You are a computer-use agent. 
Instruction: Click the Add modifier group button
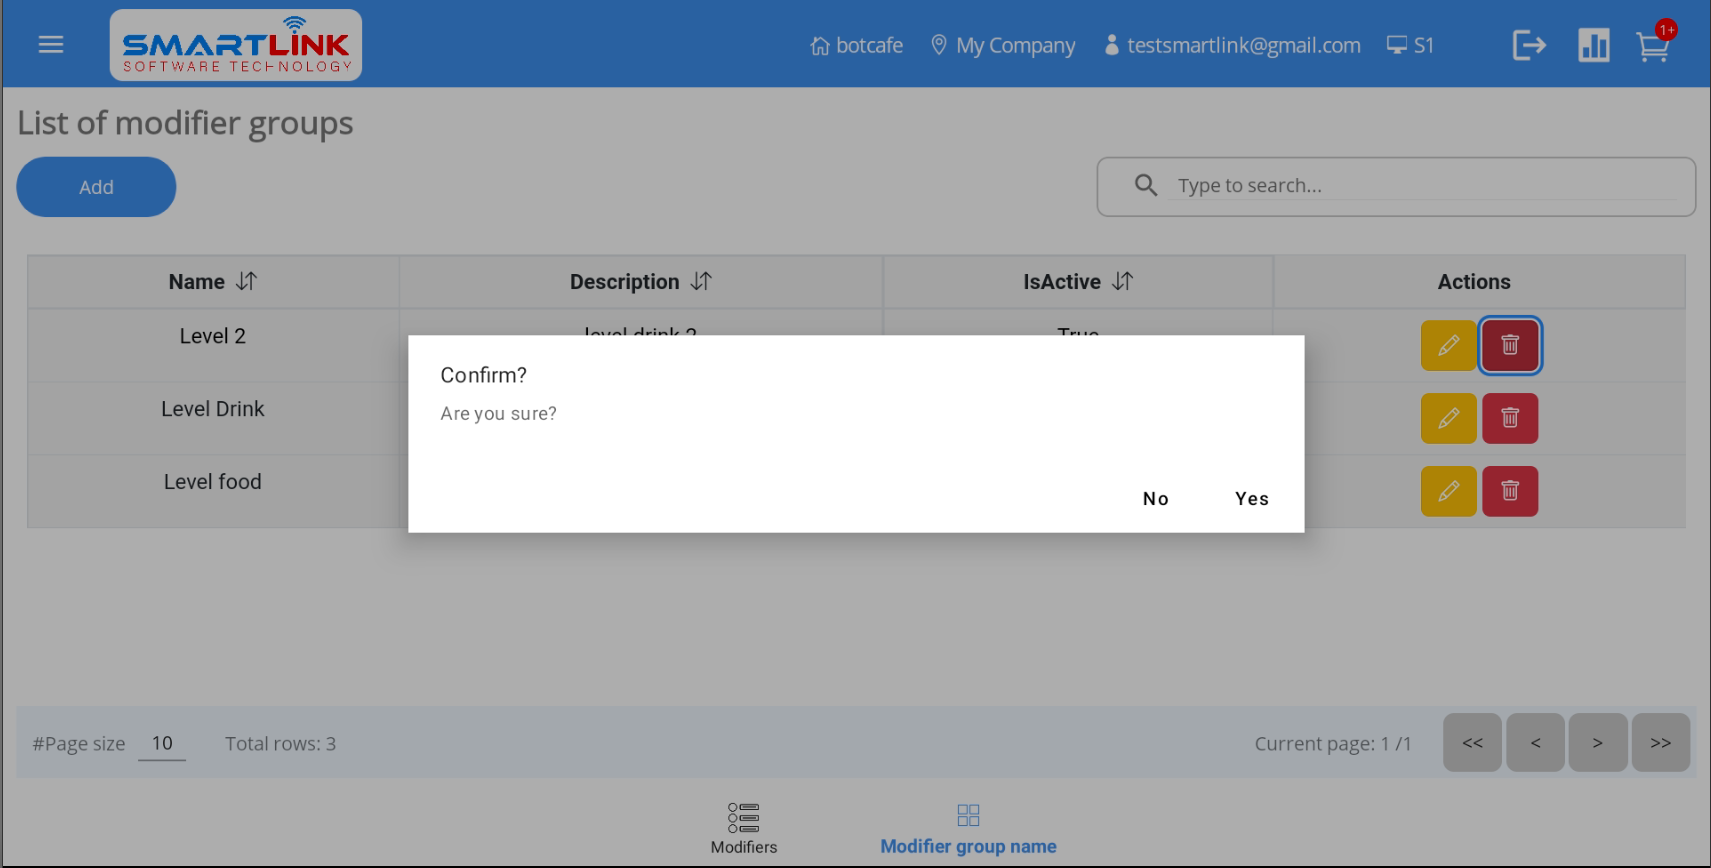coord(96,187)
